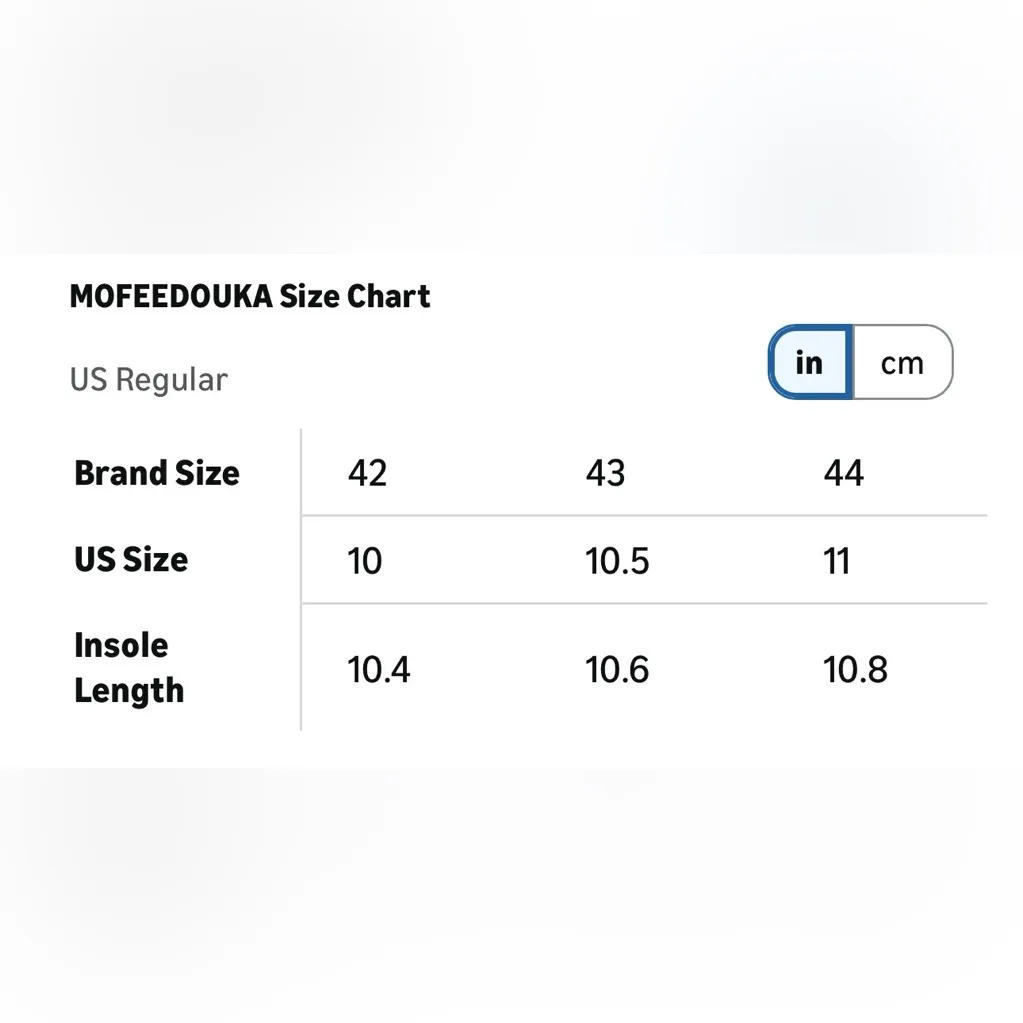Switch measurement units to cm
The image size is (1023, 1023).
902,362
